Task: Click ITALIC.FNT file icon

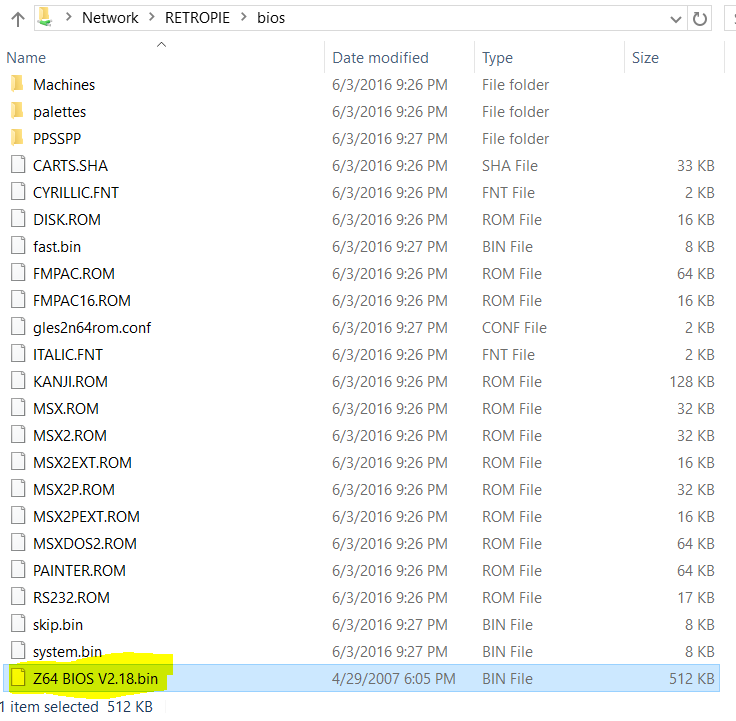Action: [18, 354]
